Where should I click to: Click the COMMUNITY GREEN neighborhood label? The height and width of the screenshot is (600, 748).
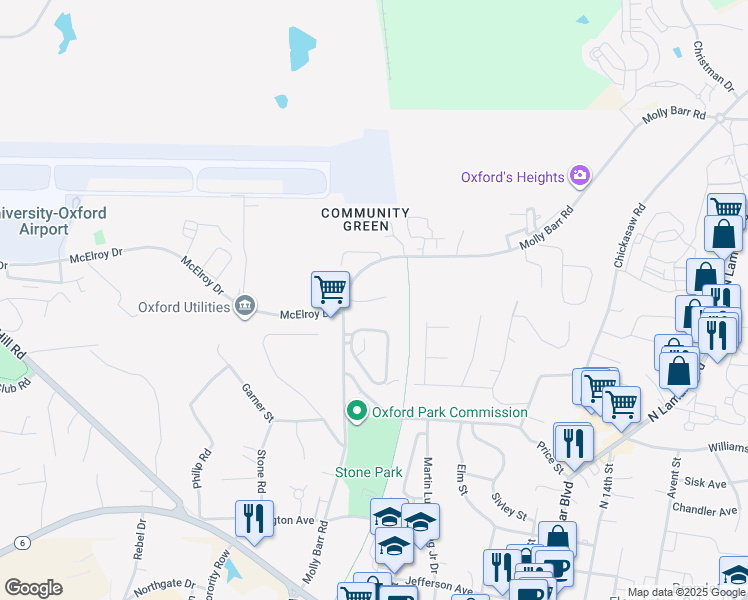[365, 219]
